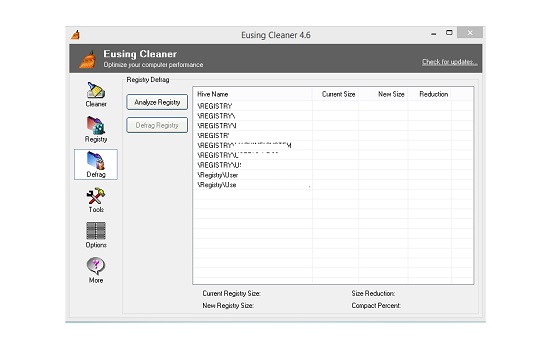Screen dimensions: 550x364
Task: Click the broom logo in the header banner
Action: point(88,59)
